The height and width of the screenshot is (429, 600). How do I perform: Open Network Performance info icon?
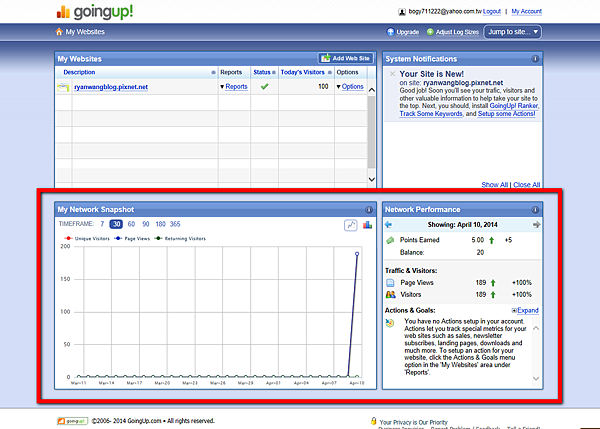pos(535,210)
